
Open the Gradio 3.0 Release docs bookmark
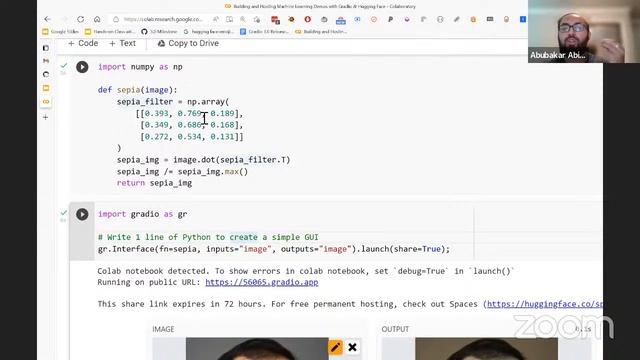click(264, 31)
